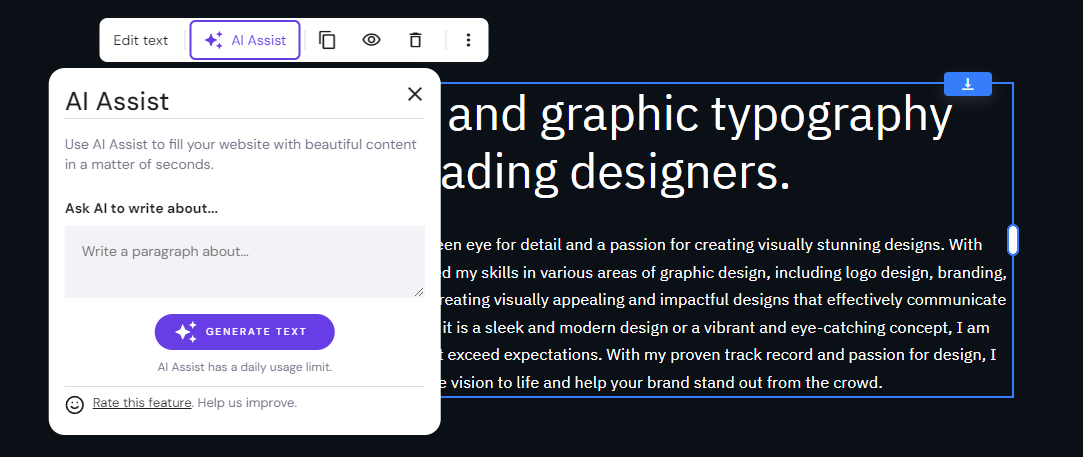Click the sparkle icon in AI Assist button
Viewport: 1083px width, 457px height.
coord(213,40)
